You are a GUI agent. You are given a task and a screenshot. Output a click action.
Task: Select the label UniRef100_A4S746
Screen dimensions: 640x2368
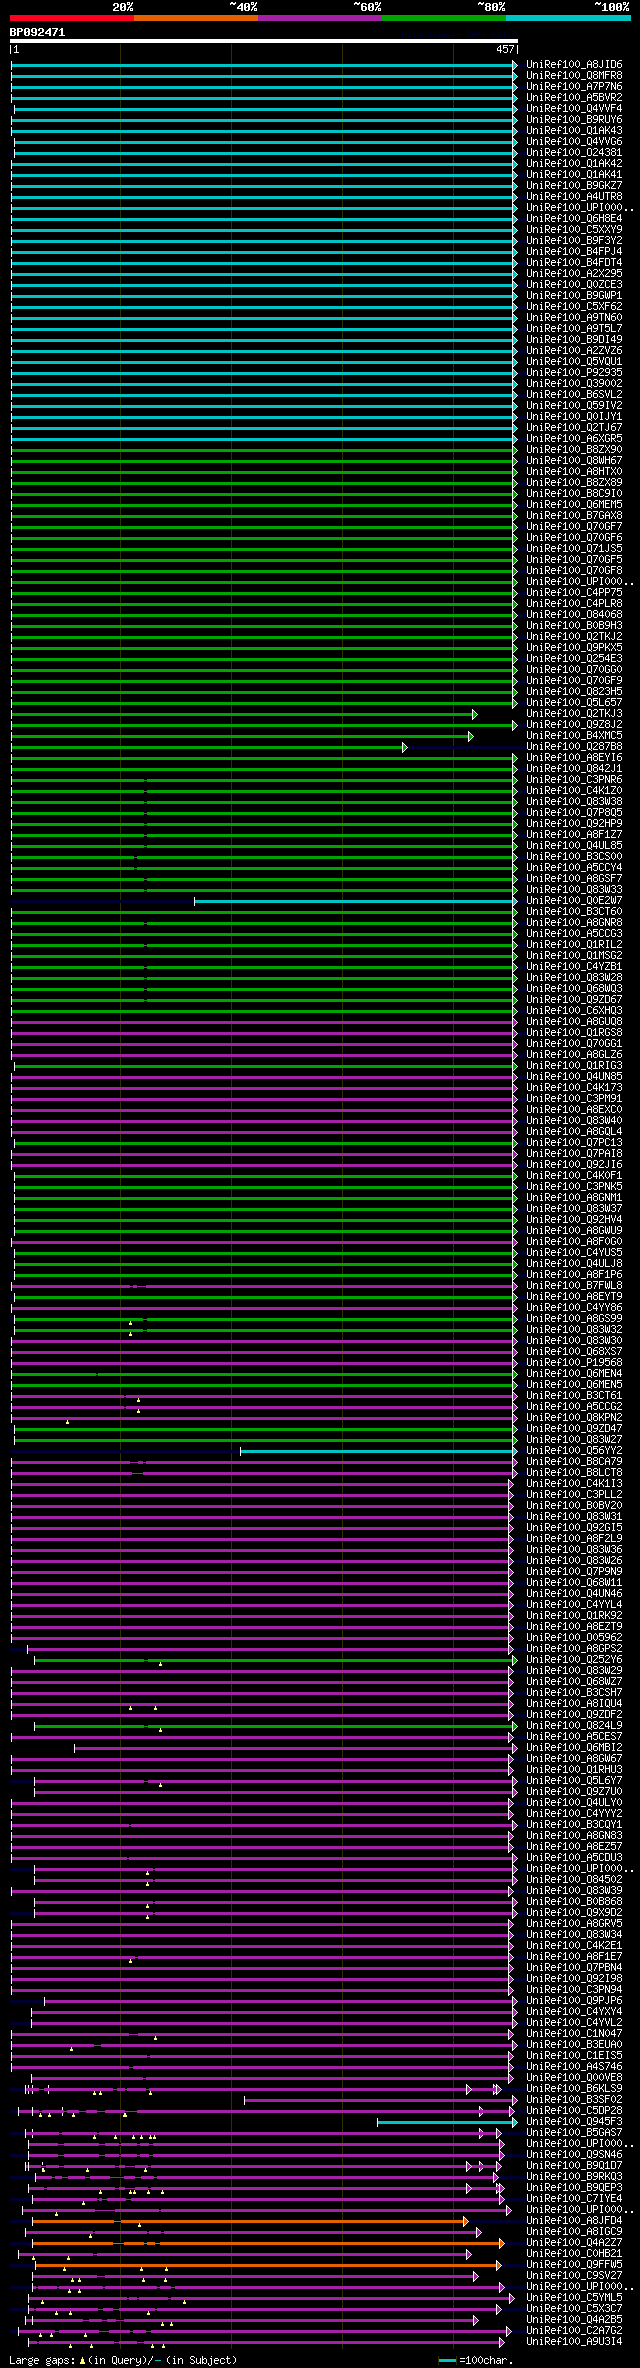coord(574,2067)
